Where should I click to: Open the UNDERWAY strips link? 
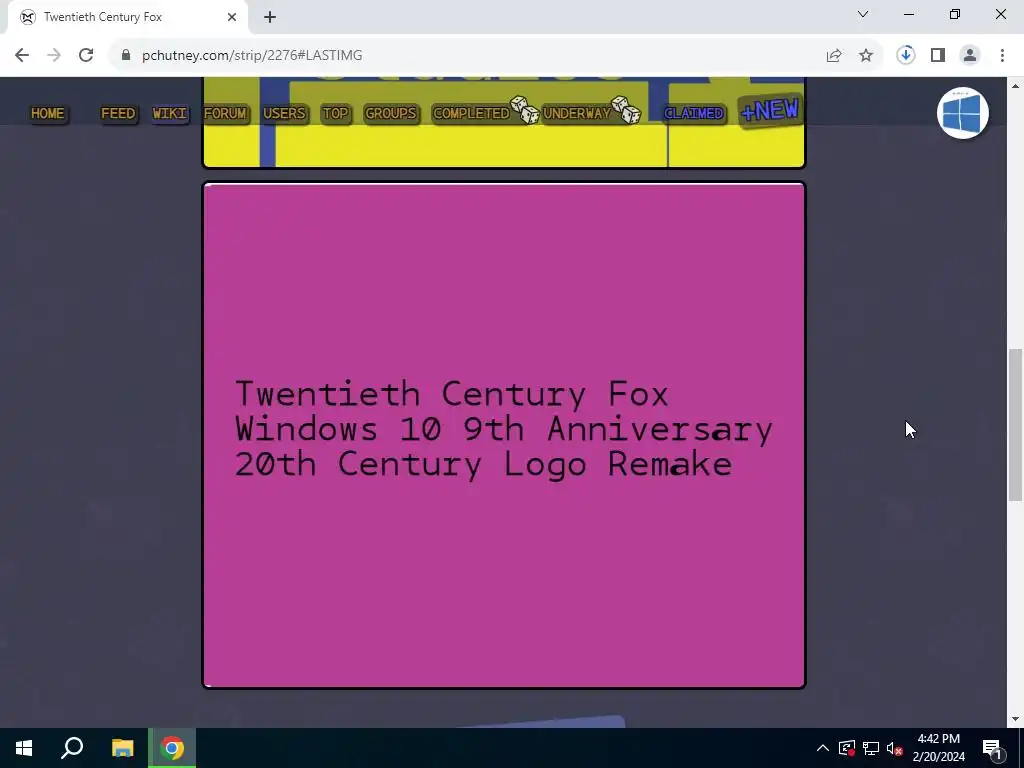(x=577, y=114)
